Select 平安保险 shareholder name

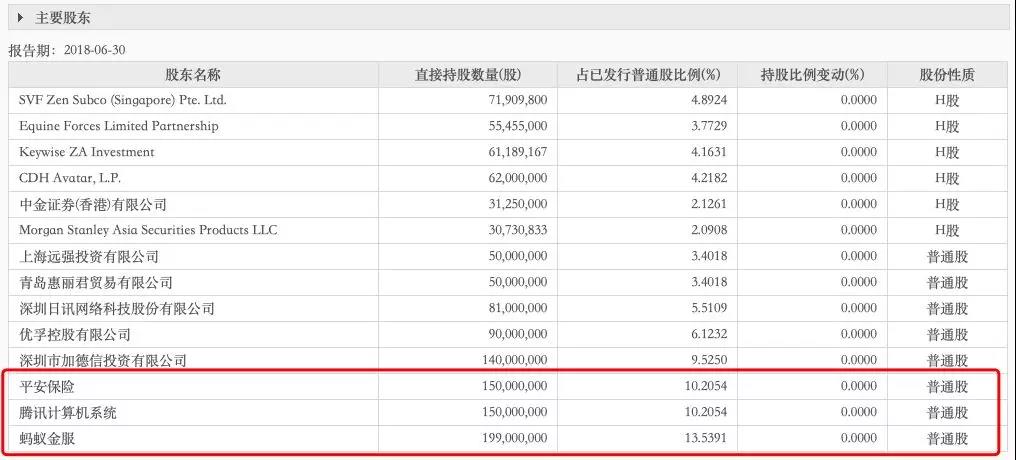point(47,387)
